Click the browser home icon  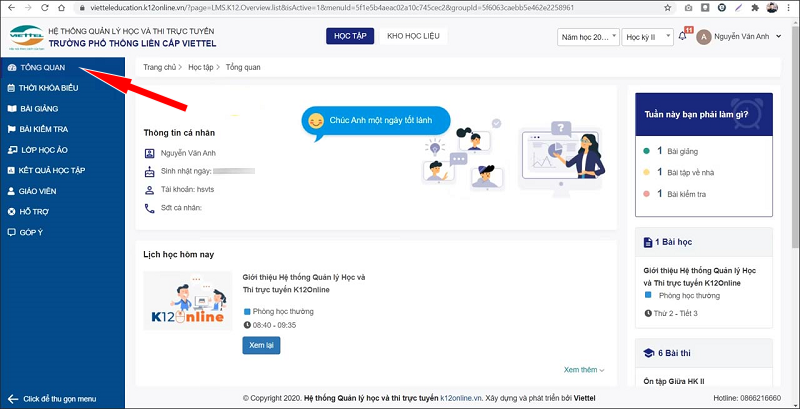[60, 6]
